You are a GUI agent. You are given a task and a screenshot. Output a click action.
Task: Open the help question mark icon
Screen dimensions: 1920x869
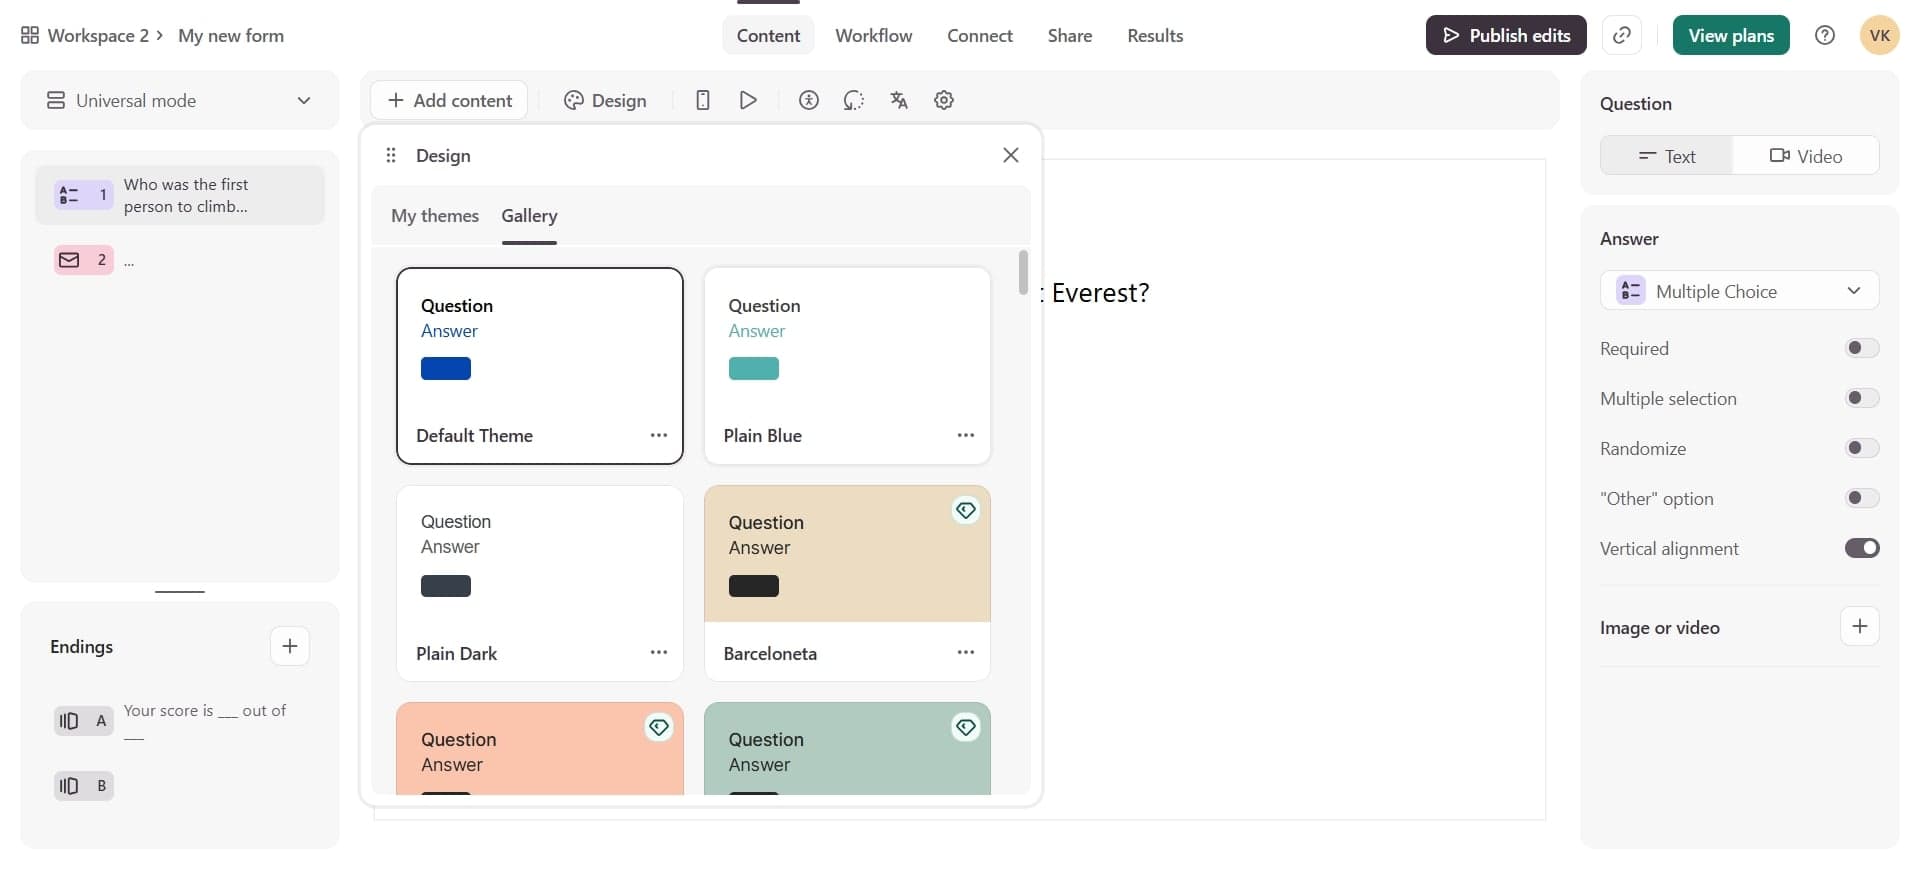pos(1825,35)
